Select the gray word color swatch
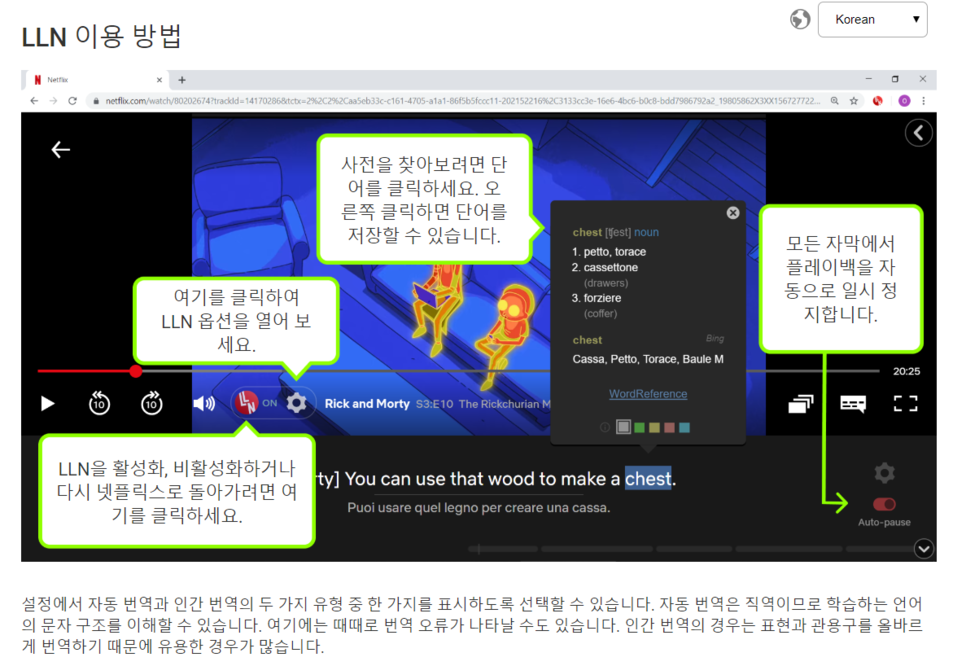Screen dimensions: 966x666 (623, 426)
